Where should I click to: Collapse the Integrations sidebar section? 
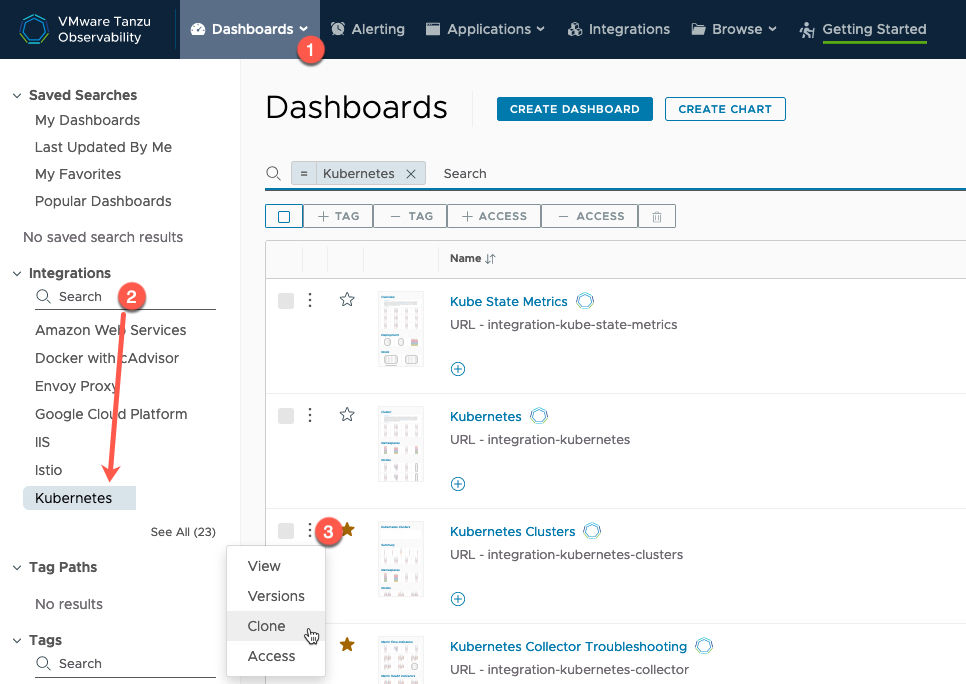click(x=17, y=274)
